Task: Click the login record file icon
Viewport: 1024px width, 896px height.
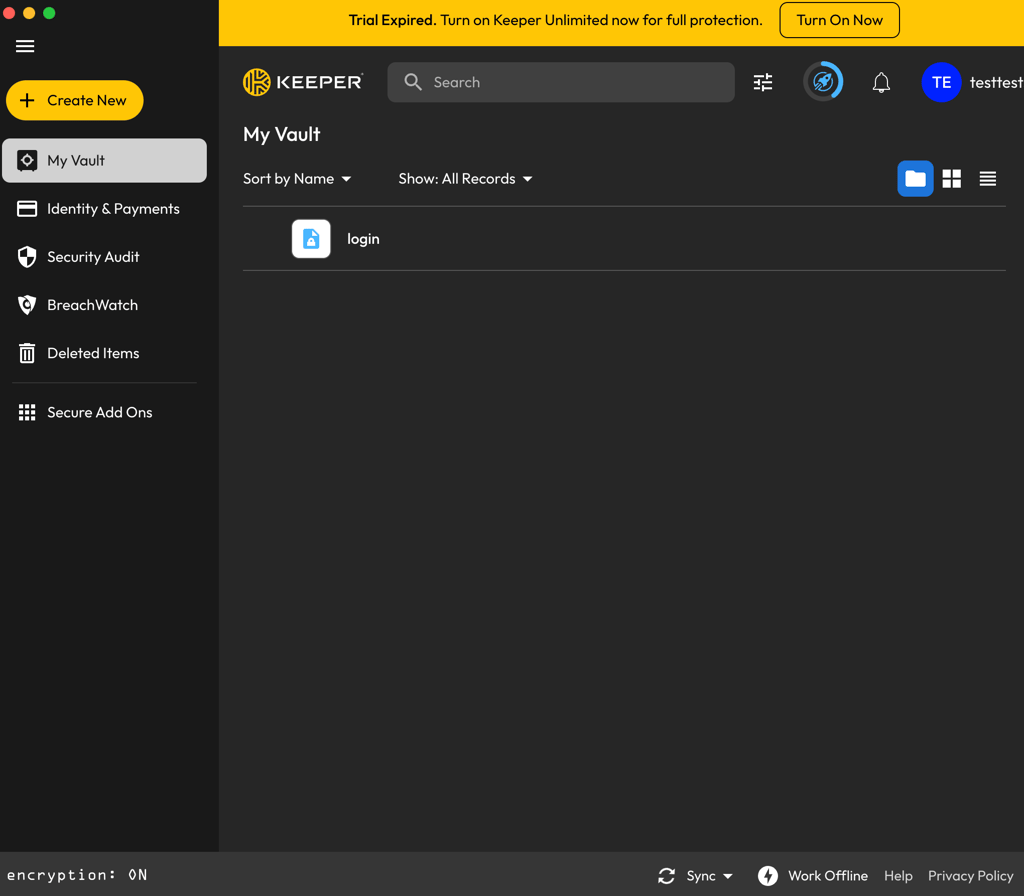Action: (311, 239)
